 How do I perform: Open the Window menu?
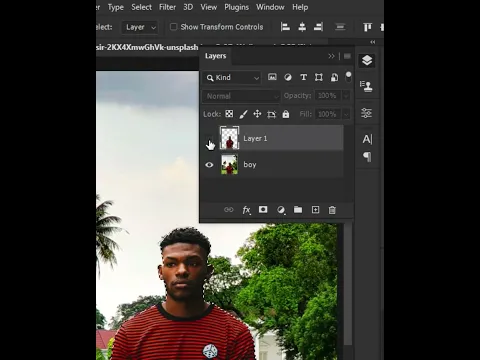(270, 7)
